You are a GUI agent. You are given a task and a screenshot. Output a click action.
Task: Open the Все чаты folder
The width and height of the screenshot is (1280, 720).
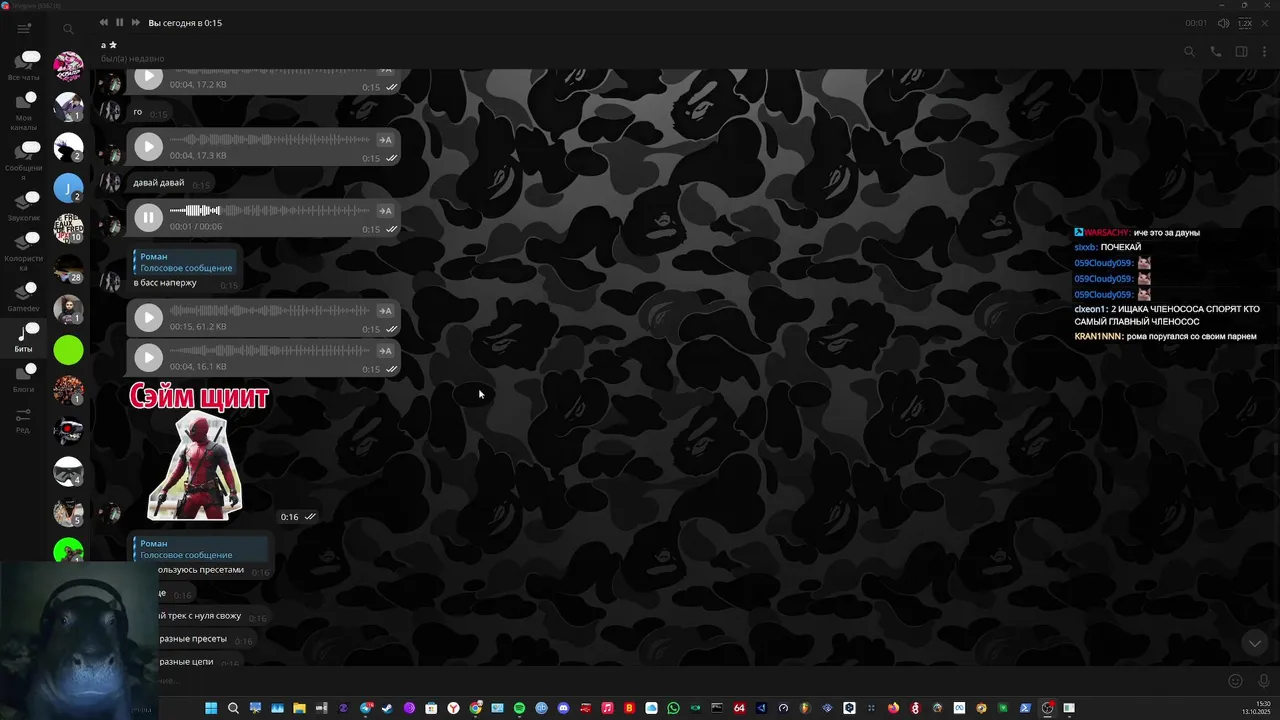coord(24,66)
